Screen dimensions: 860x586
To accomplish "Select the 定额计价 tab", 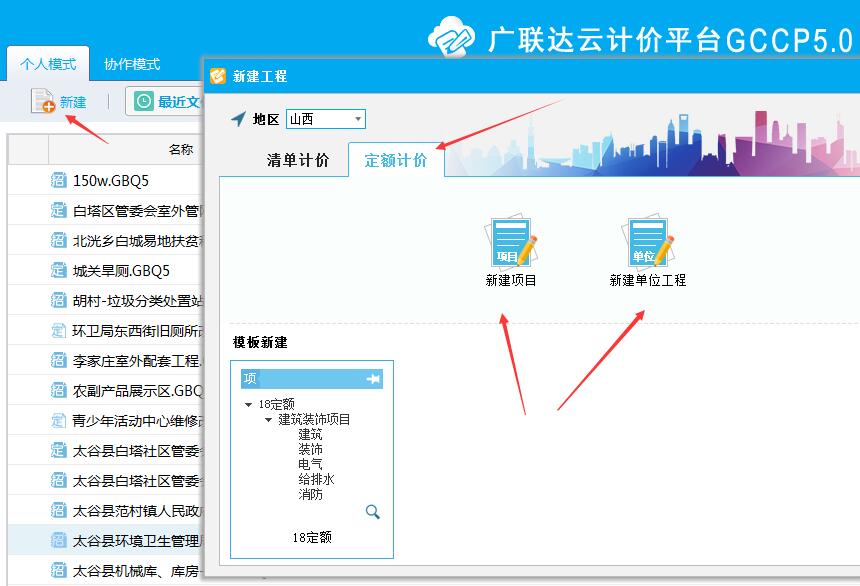I will point(395,160).
